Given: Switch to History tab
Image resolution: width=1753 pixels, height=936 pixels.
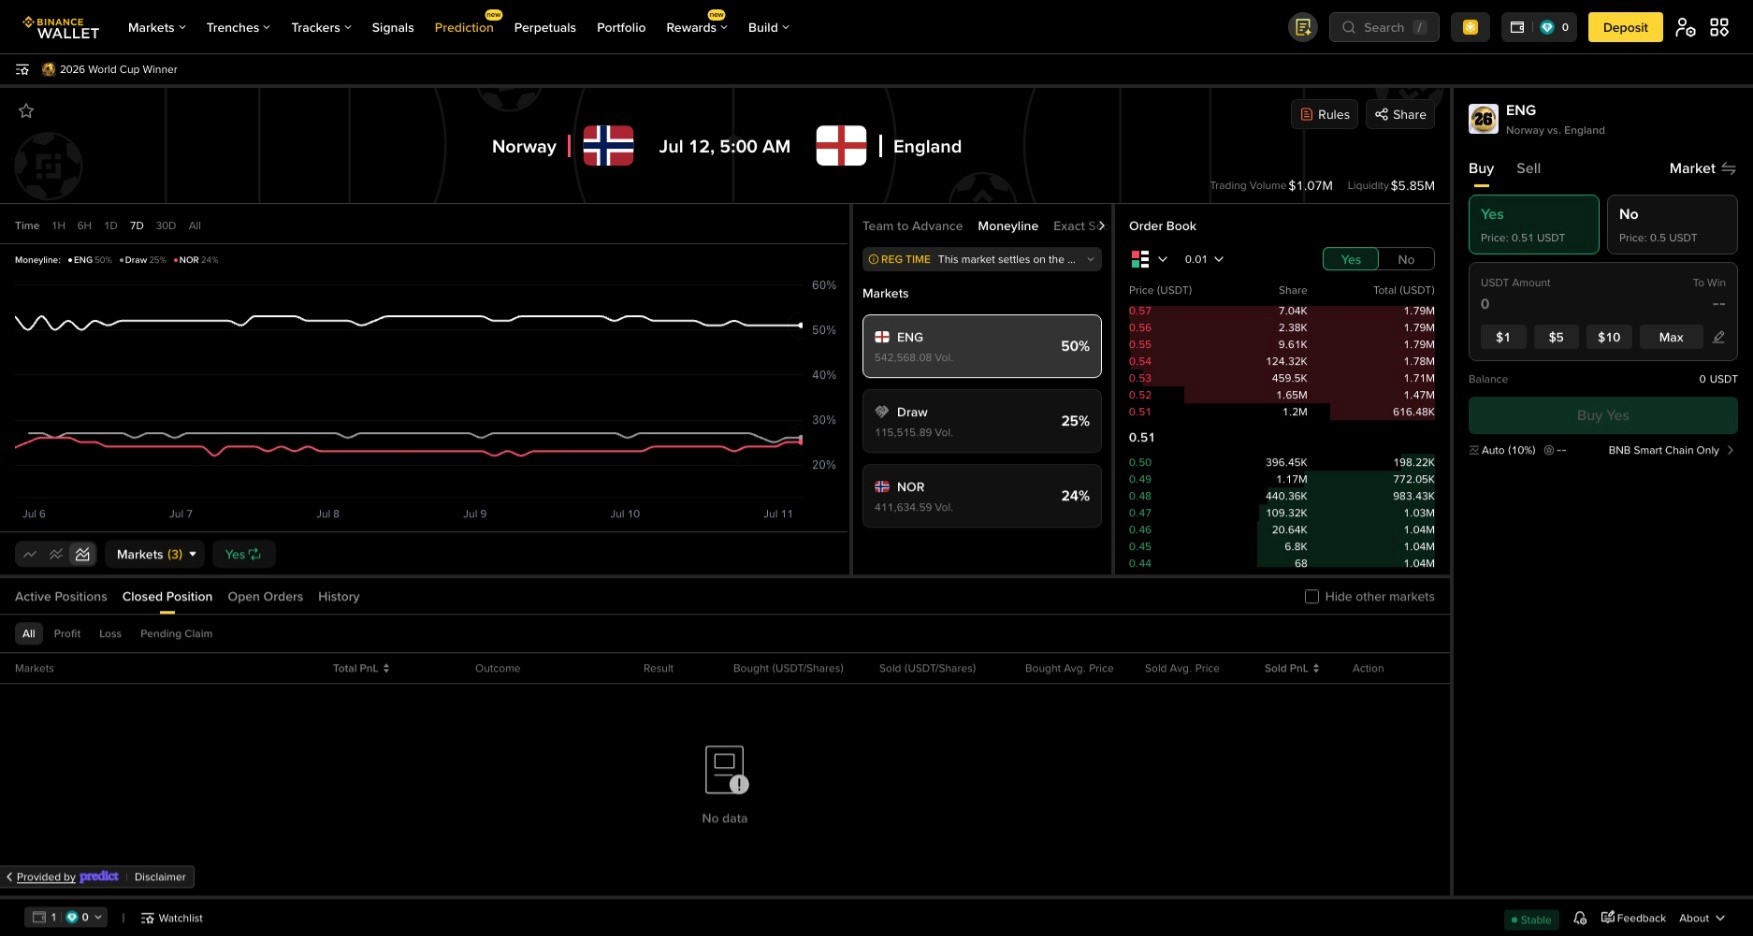Looking at the screenshot, I should tap(339, 597).
